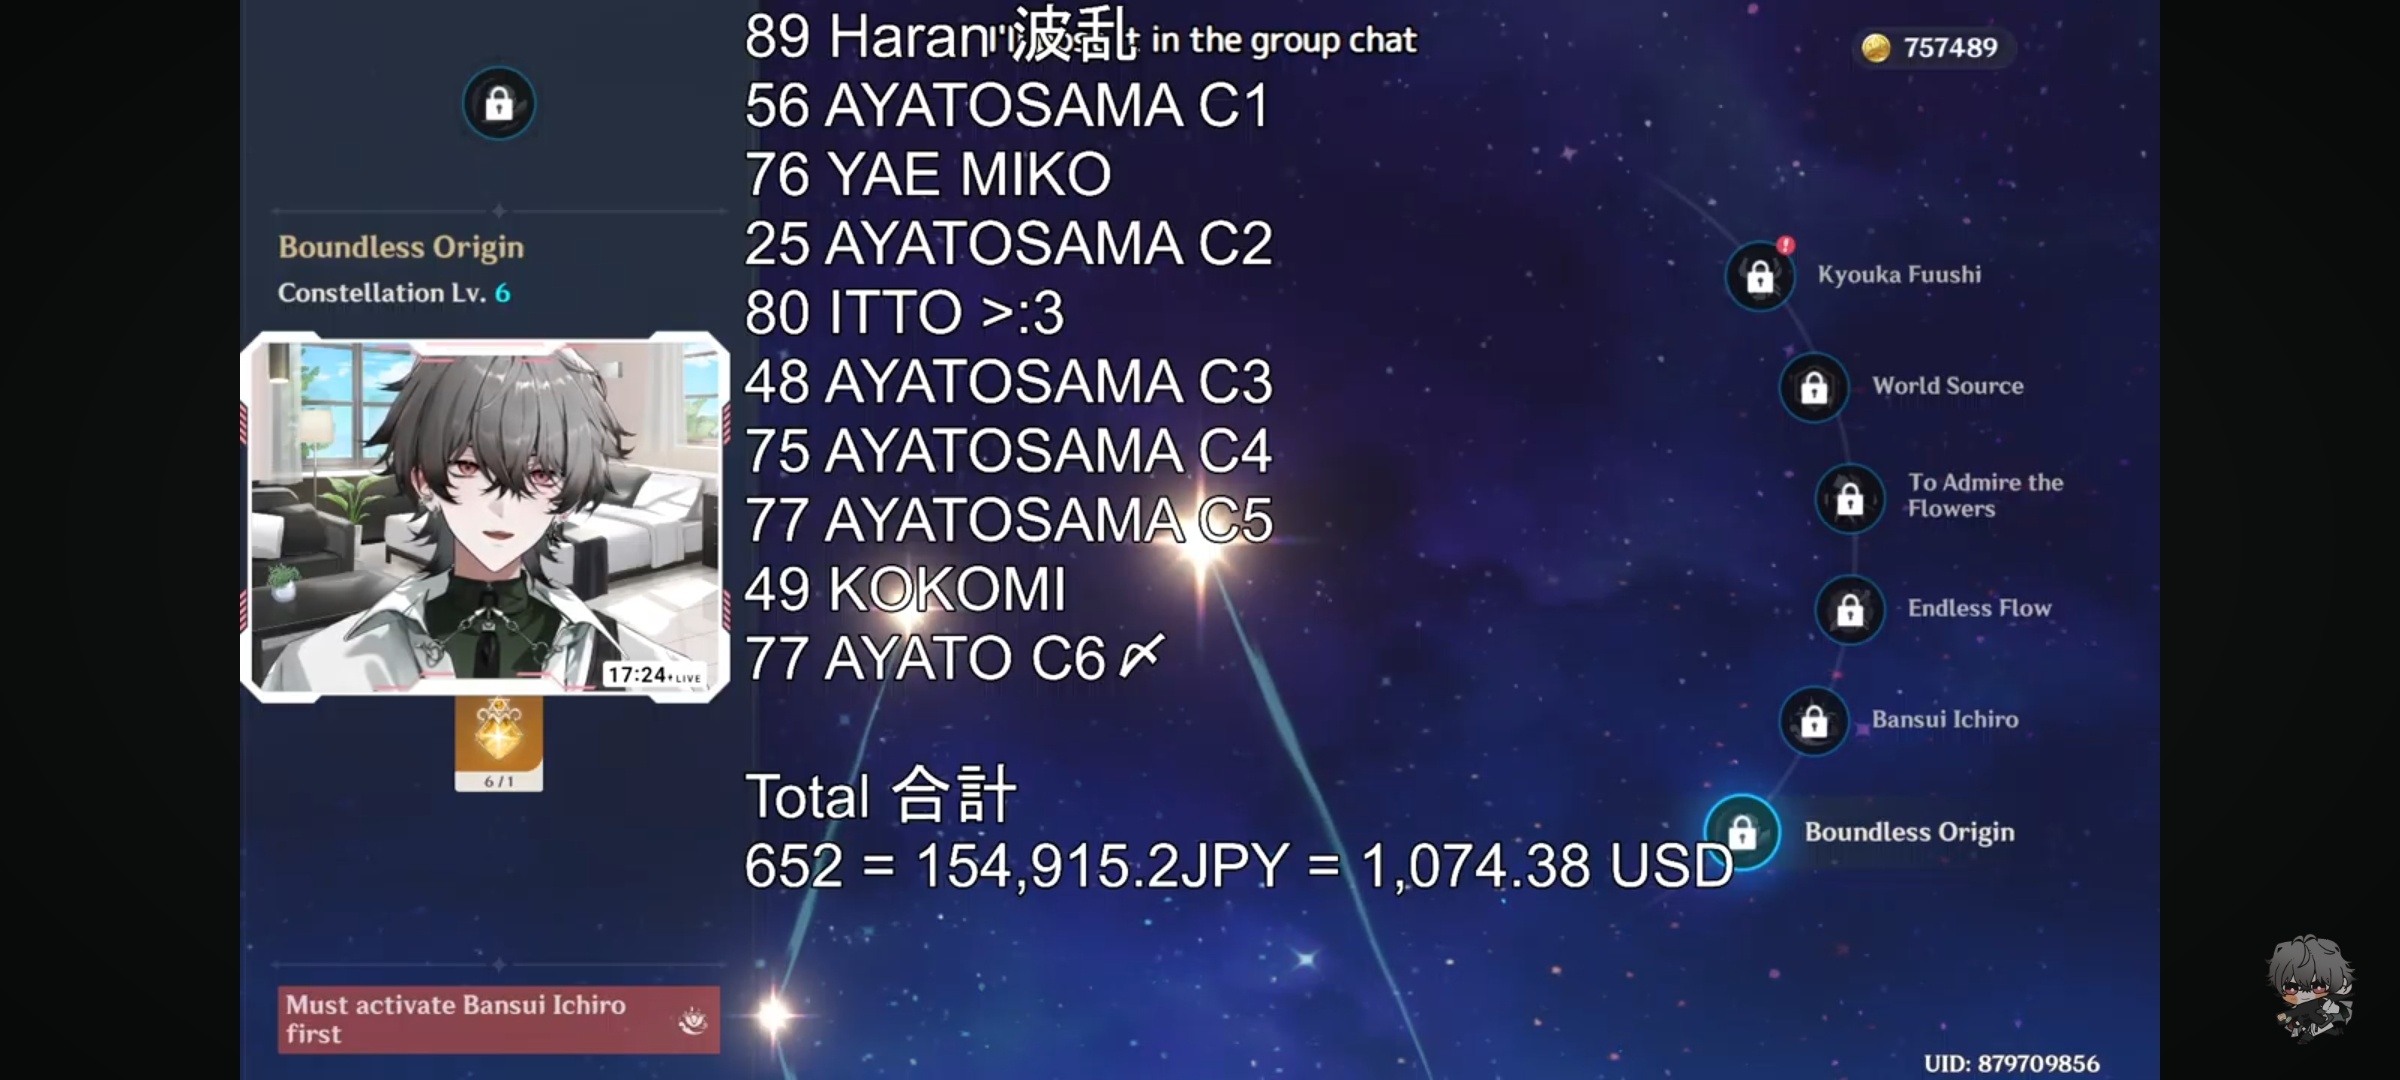The width and height of the screenshot is (2400, 1080).
Task: Click the golden constellation material item 6/1
Action: [x=498, y=743]
